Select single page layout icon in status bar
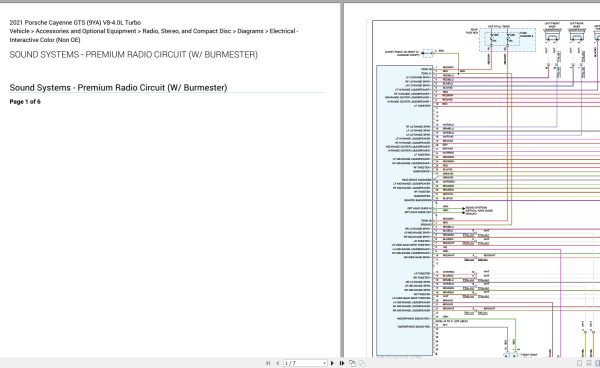 click(x=579, y=363)
